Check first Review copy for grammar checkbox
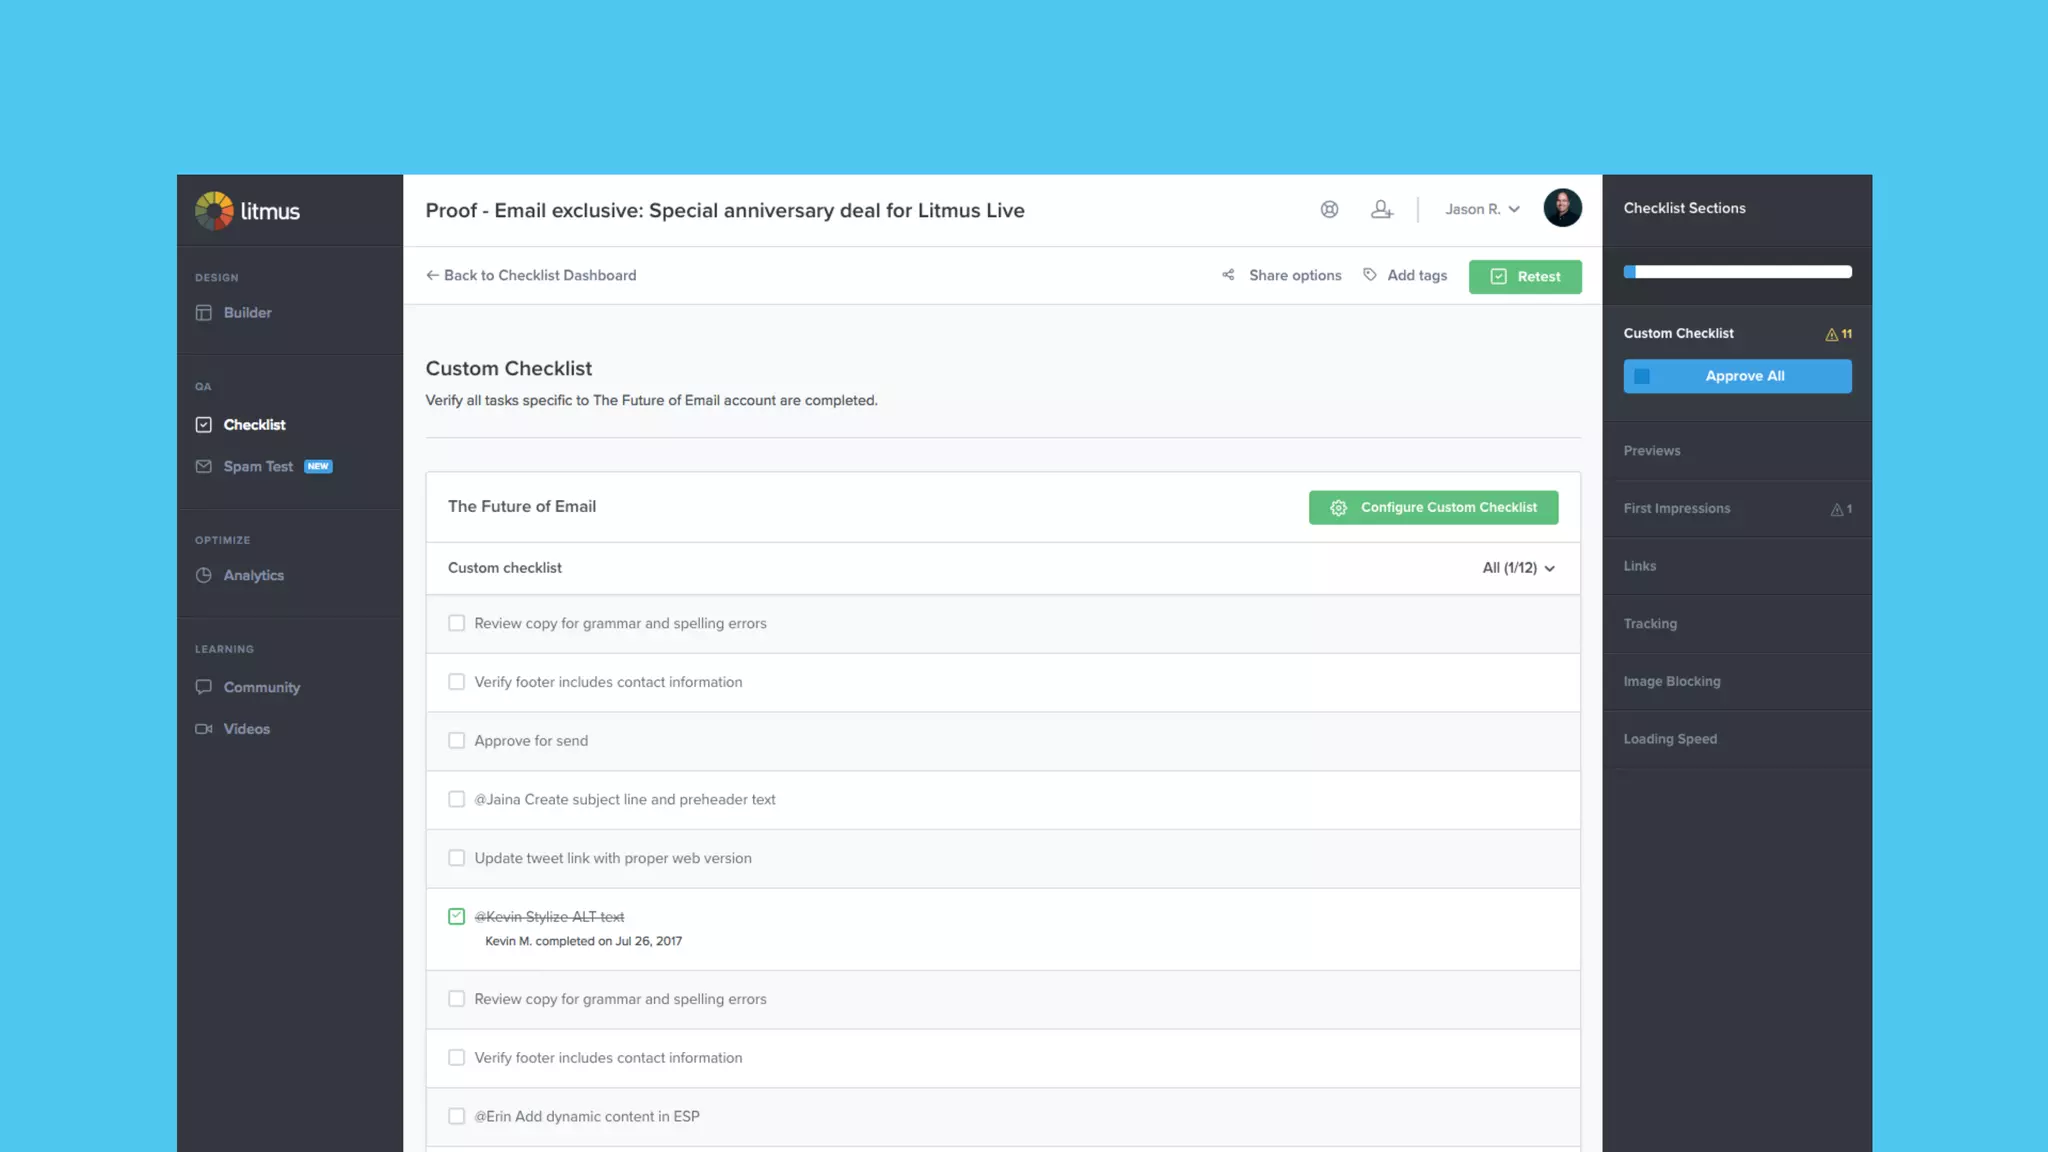 click(457, 623)
